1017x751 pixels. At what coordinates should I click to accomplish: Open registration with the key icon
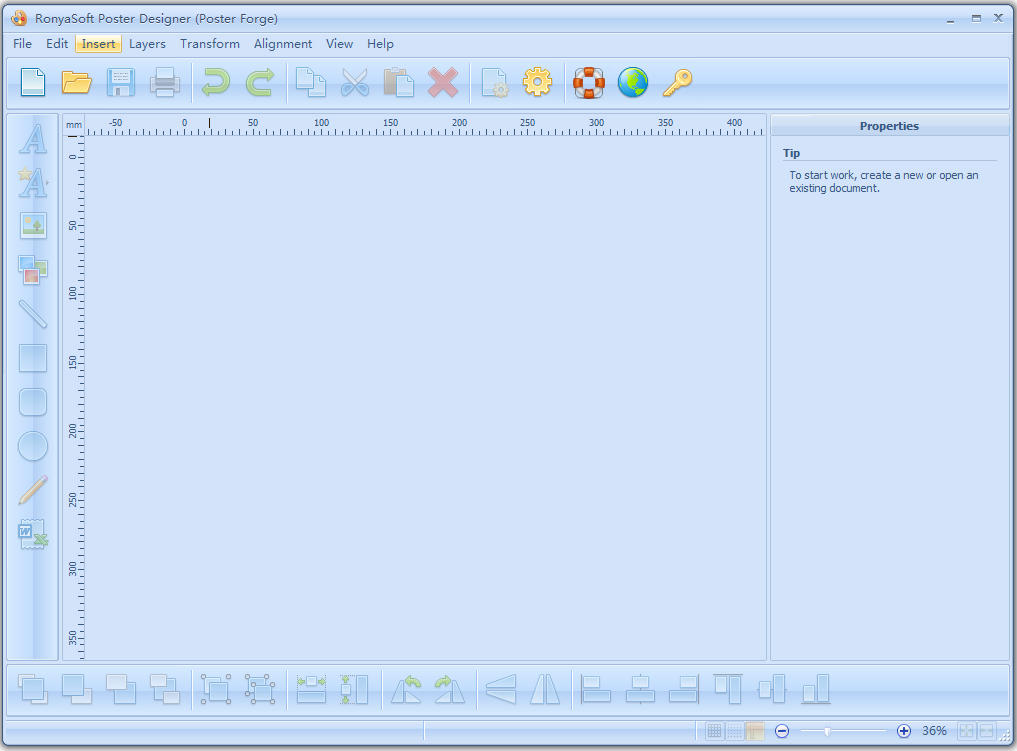tap(677, 82)
